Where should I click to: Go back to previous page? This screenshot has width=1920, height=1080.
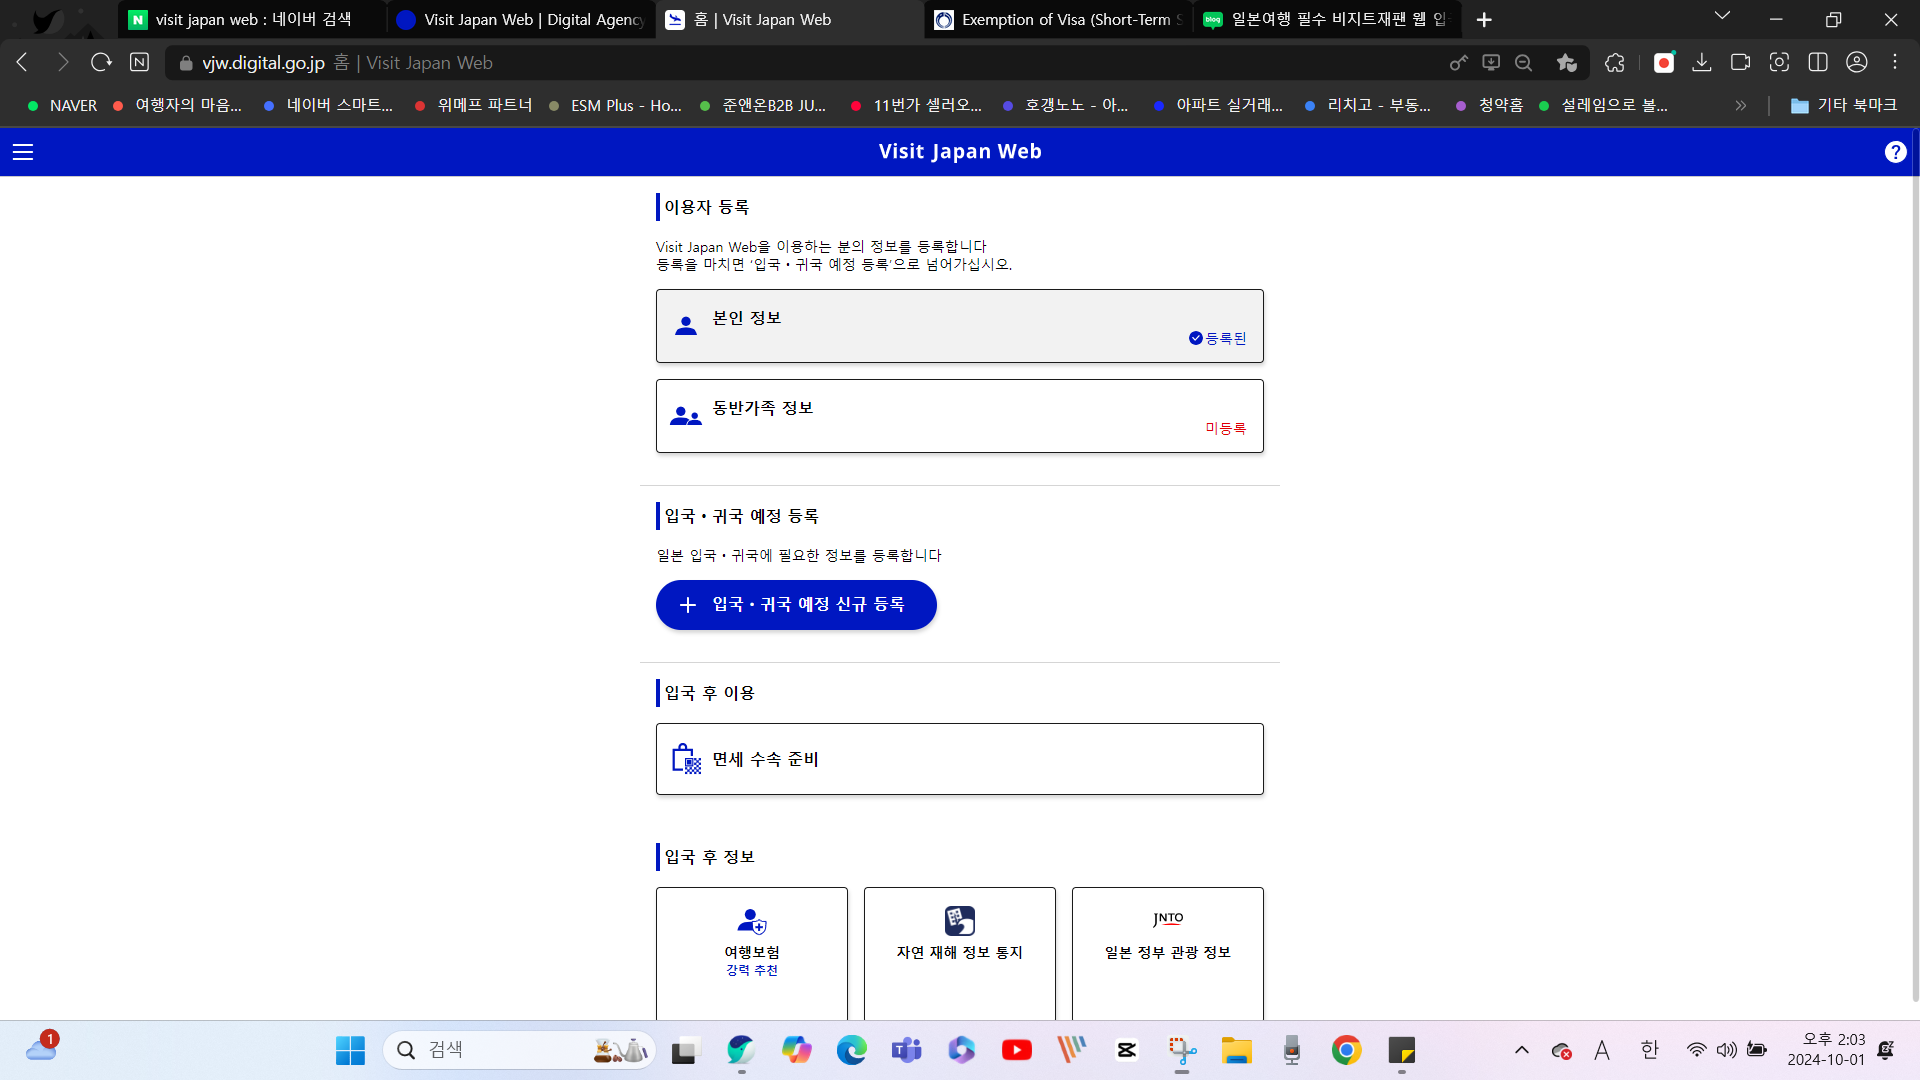[22, 62]
